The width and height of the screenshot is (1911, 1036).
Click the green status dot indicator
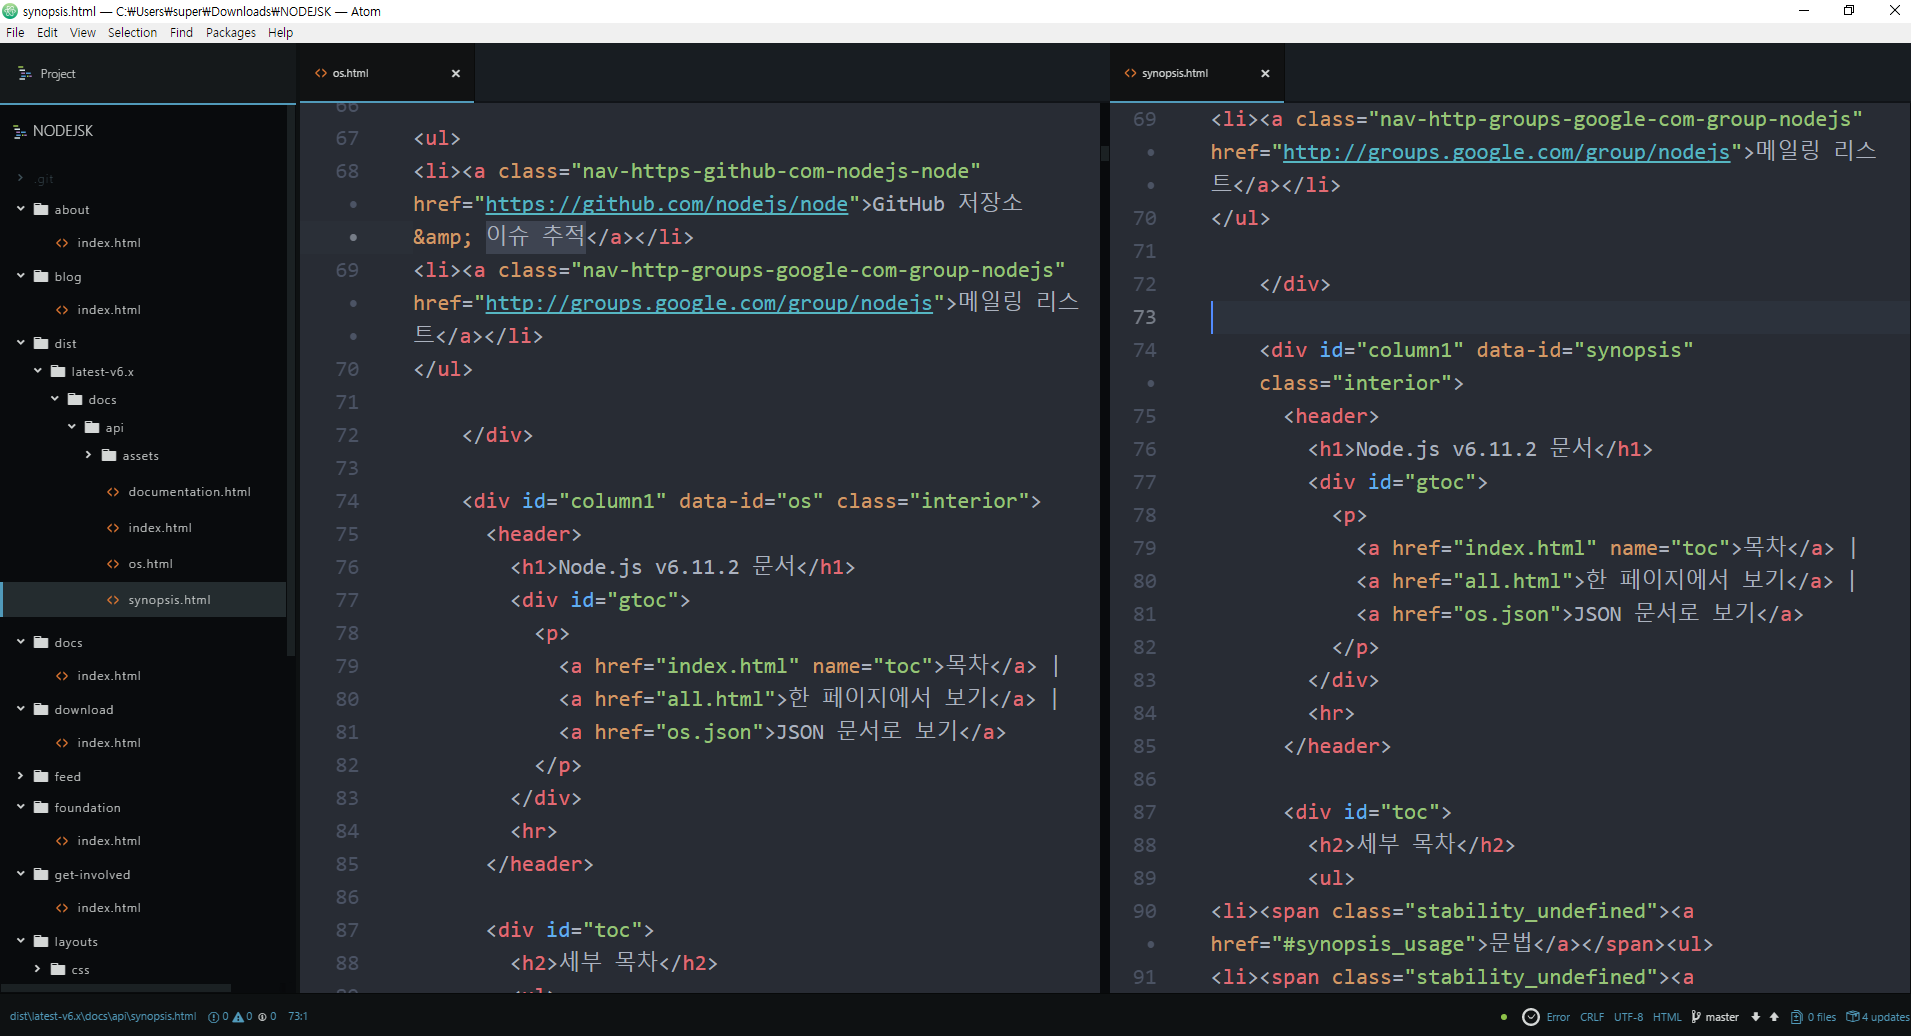pyautogui.click(x=1504, y=1017)
